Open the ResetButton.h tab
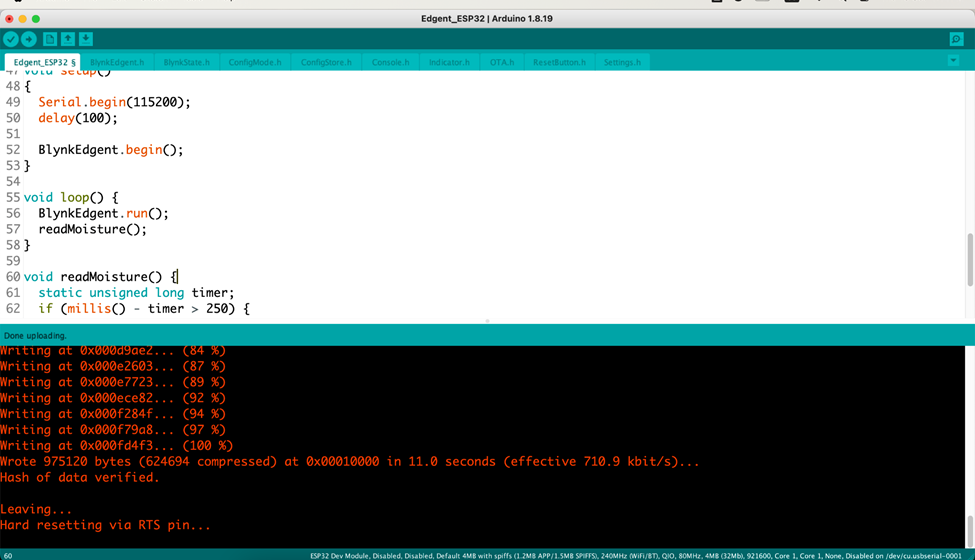This screenshot has width=975, height=560. pyautogui.click(x=559, y=62)
